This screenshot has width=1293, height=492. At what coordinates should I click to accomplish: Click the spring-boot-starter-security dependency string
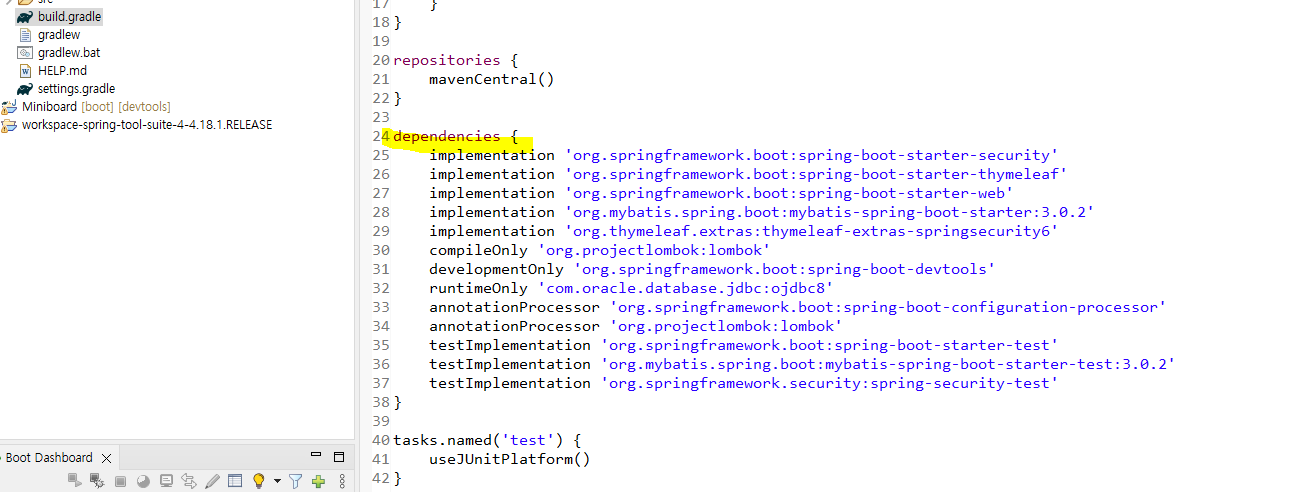click(x=811, y=155)
